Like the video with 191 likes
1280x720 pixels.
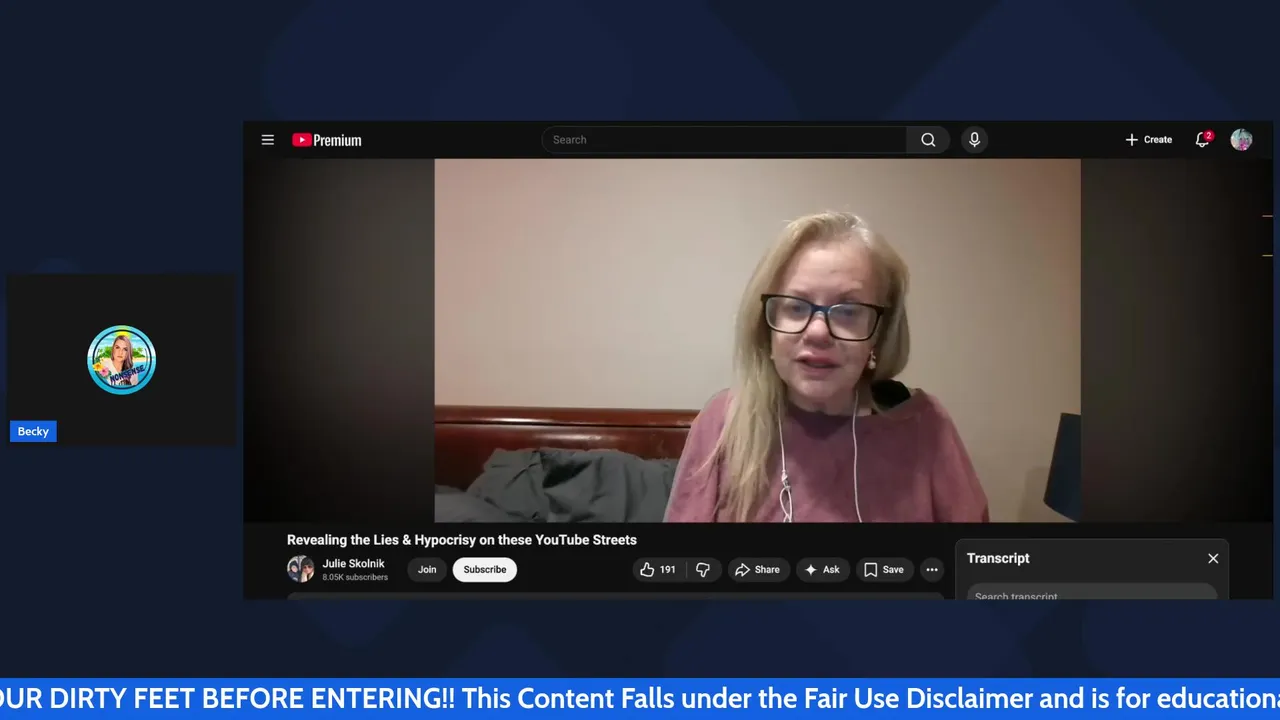[x=658, y=569]
